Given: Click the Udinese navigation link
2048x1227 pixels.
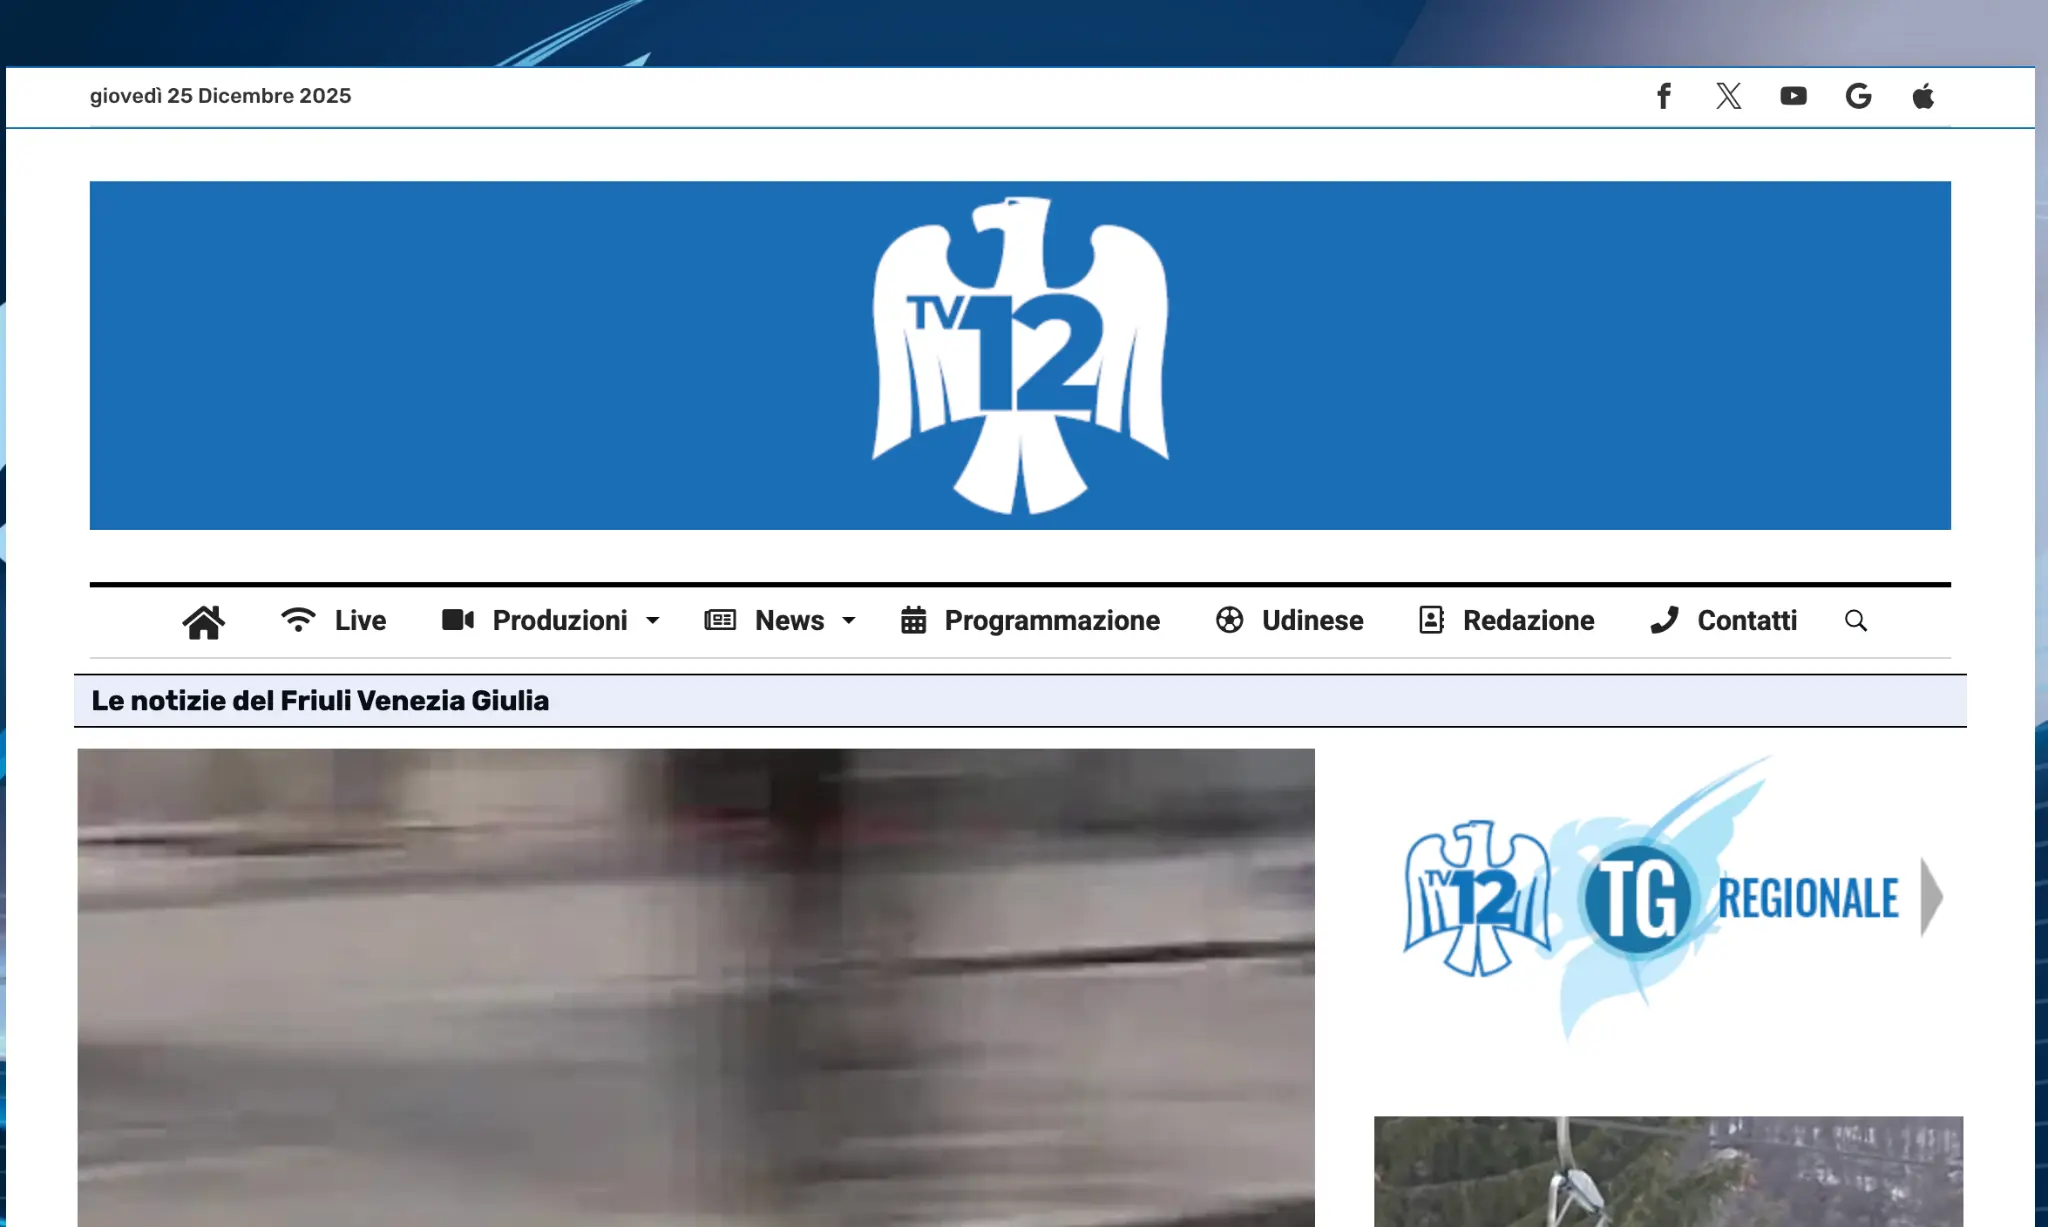Looking at the screenshot, I should (1312, 621).
